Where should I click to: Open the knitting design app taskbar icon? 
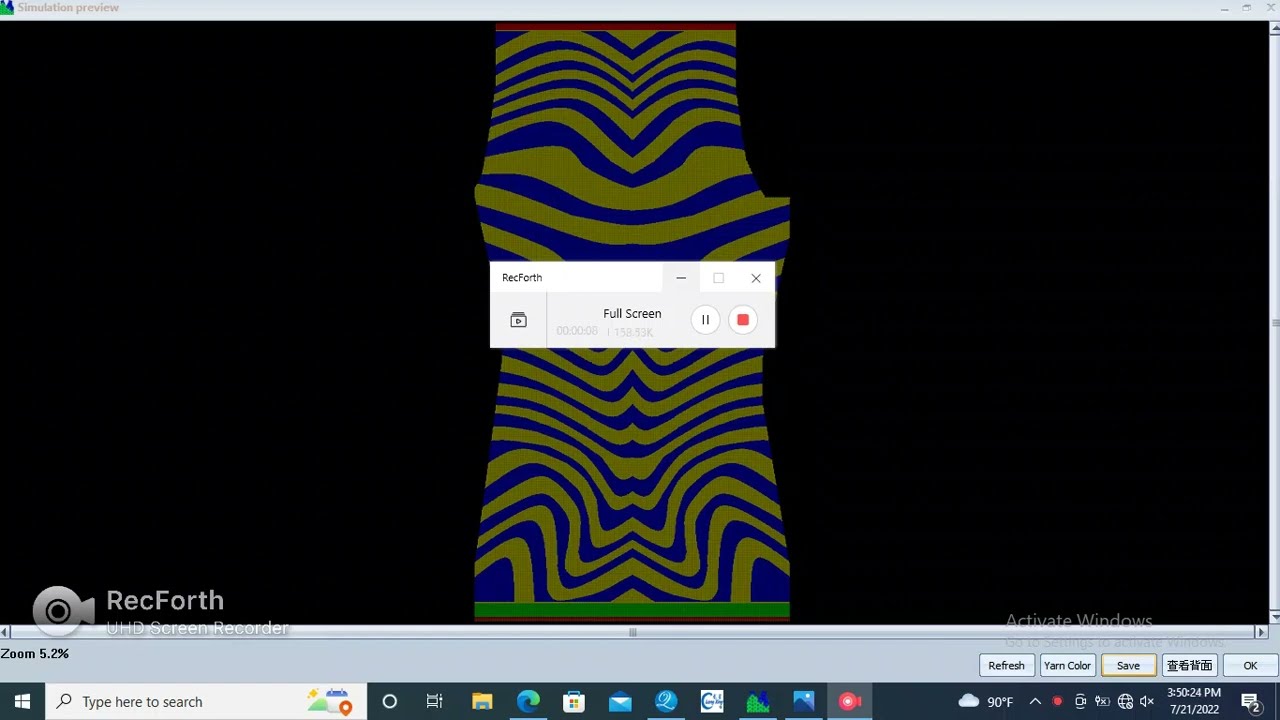point(758,702)
